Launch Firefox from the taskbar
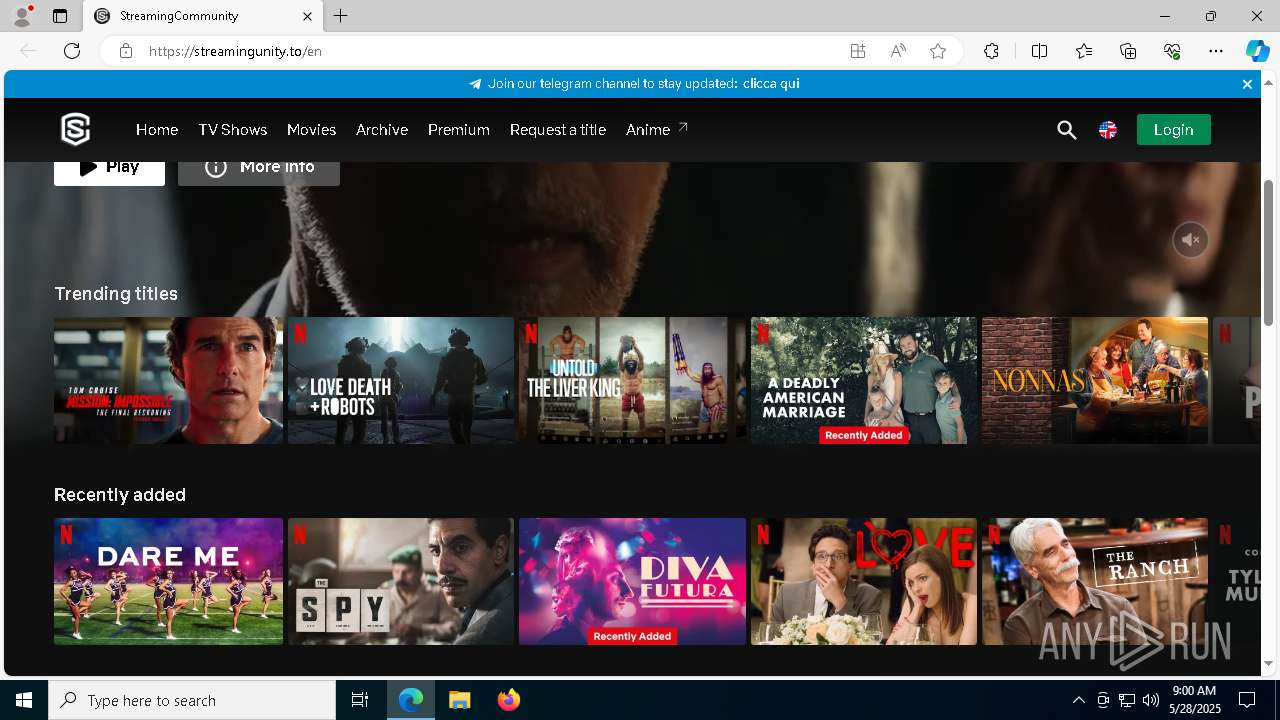The image size is (1280, 720). point(509,700)
